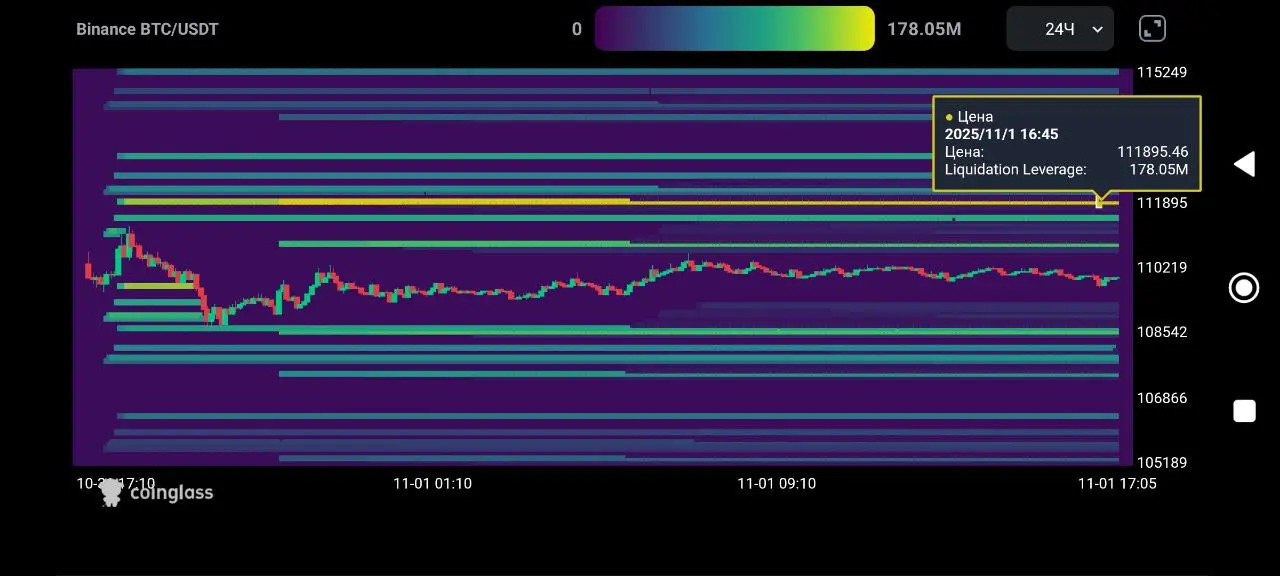Open recent apps with square button
Viewport: 1280px width, 576px height.
1244,411
